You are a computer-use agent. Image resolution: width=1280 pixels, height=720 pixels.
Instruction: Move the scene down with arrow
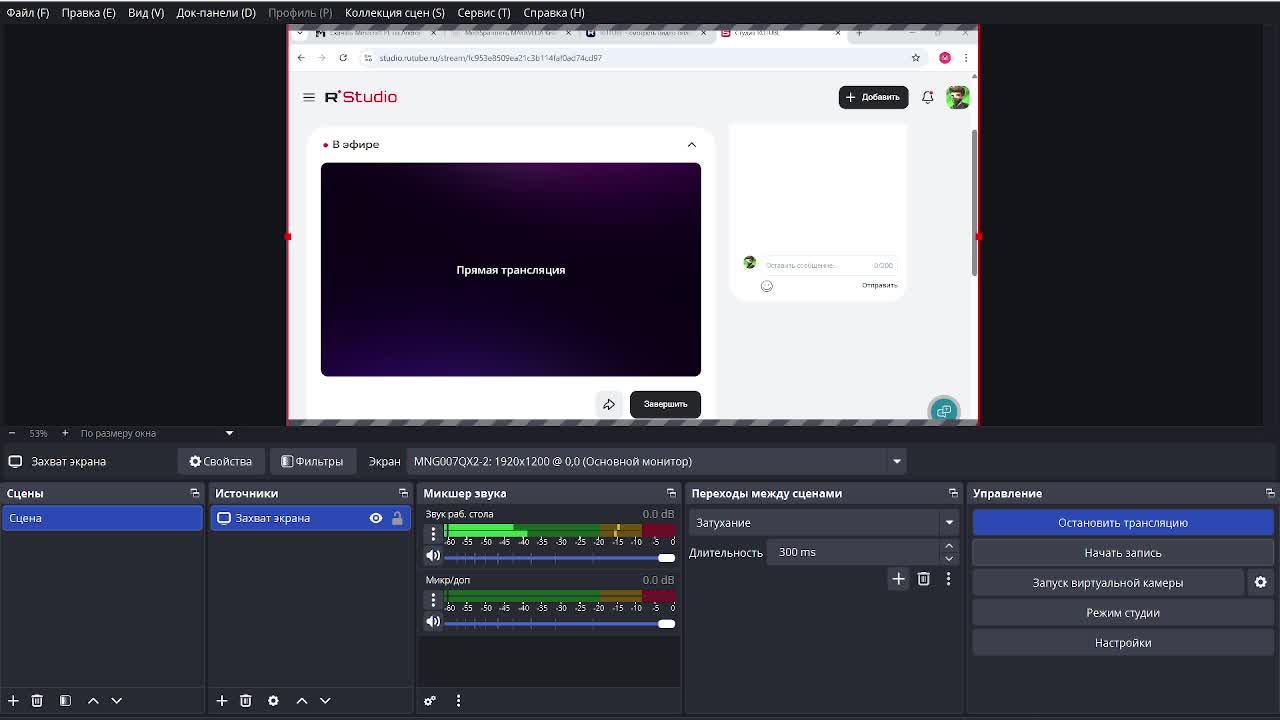coord(116,701)
